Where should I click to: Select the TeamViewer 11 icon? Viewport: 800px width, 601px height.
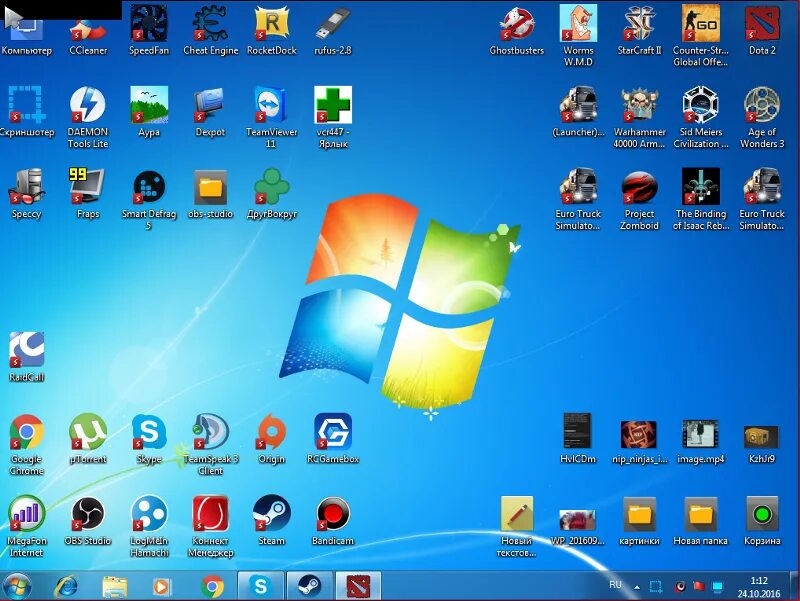click(x=271, y=117)
